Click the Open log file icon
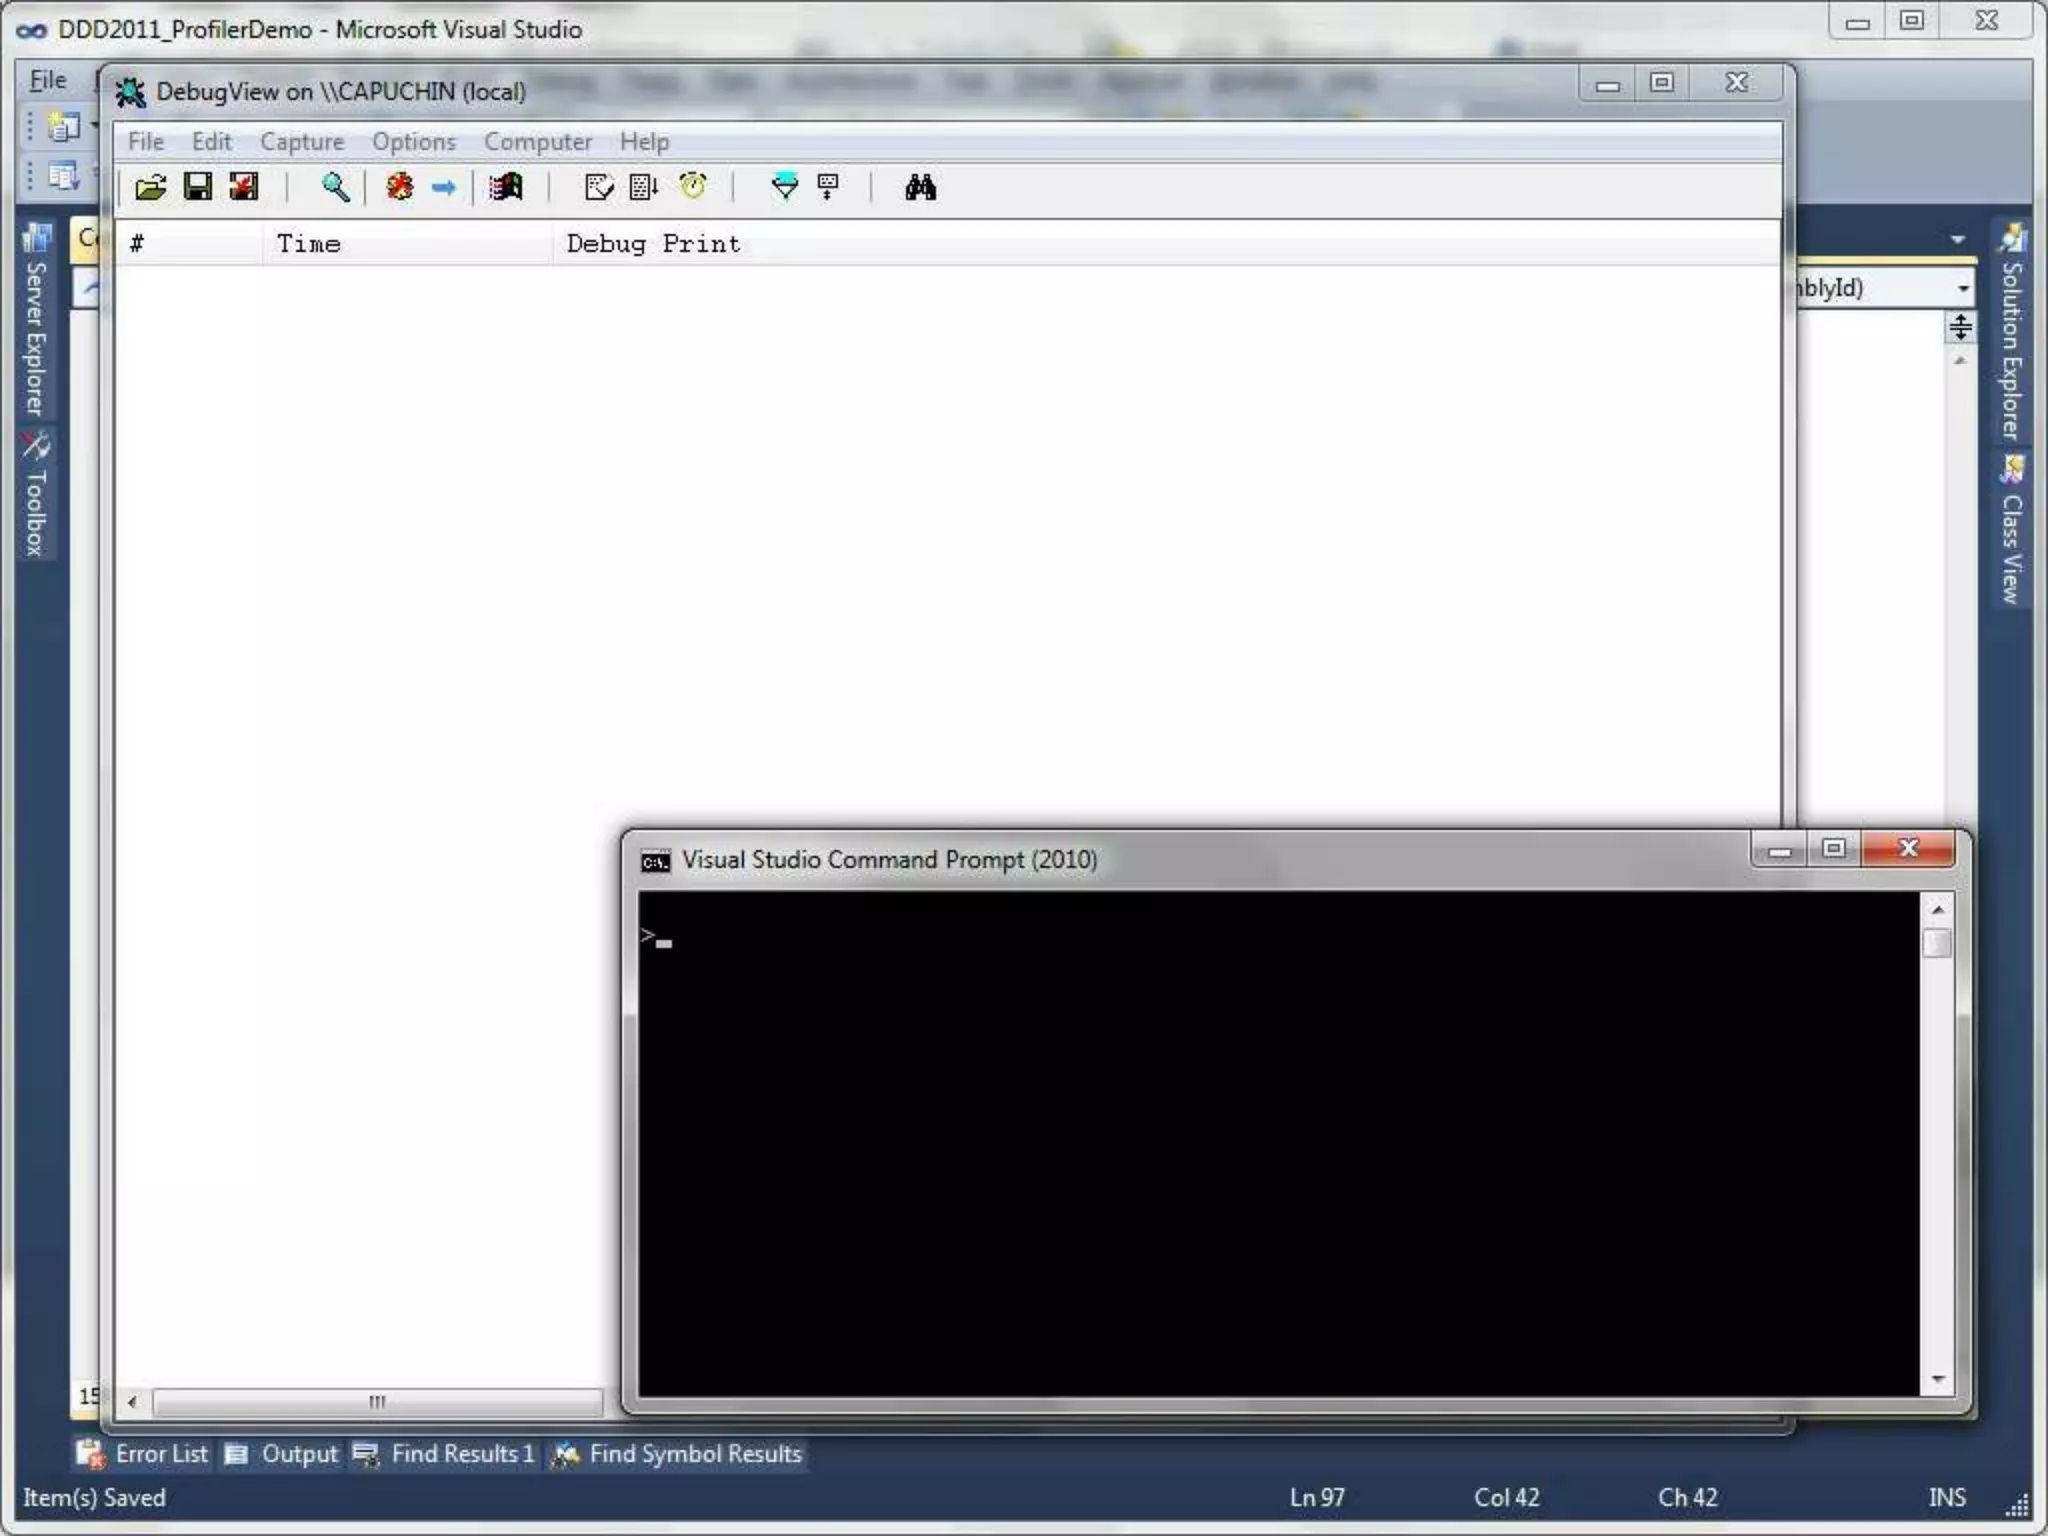 [150, 187]
